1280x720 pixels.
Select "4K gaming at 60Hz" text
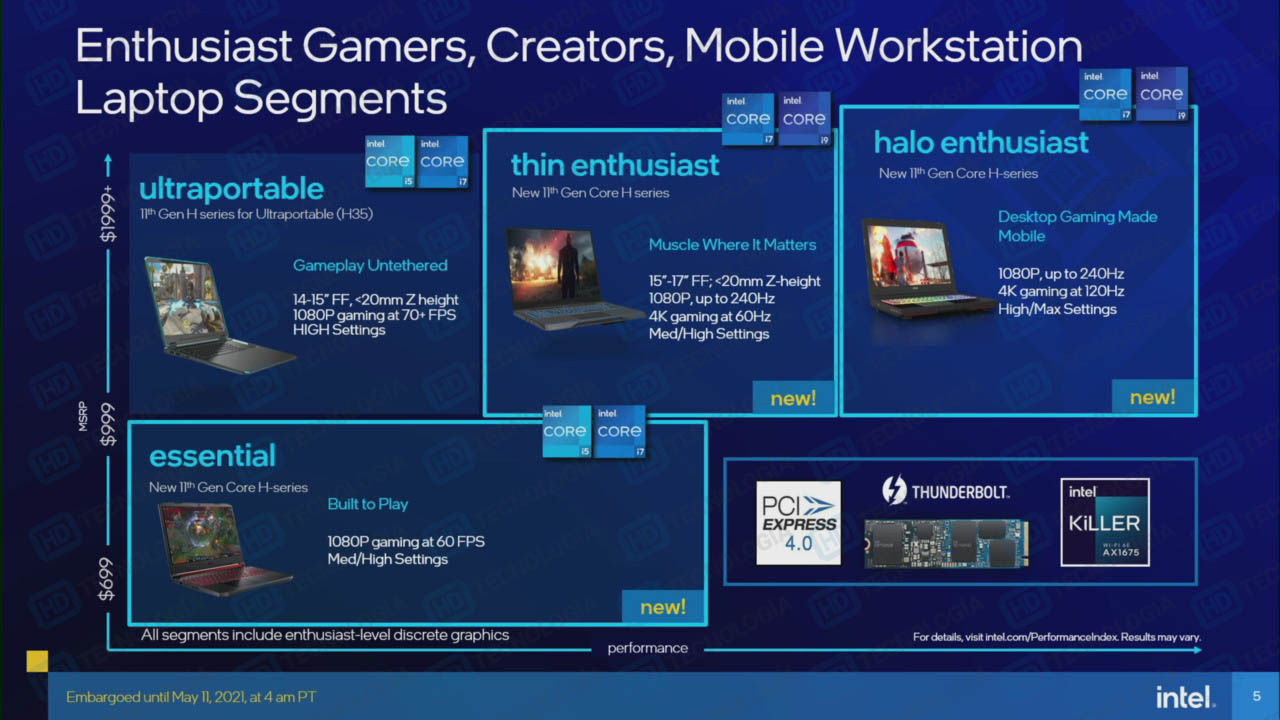709,316
